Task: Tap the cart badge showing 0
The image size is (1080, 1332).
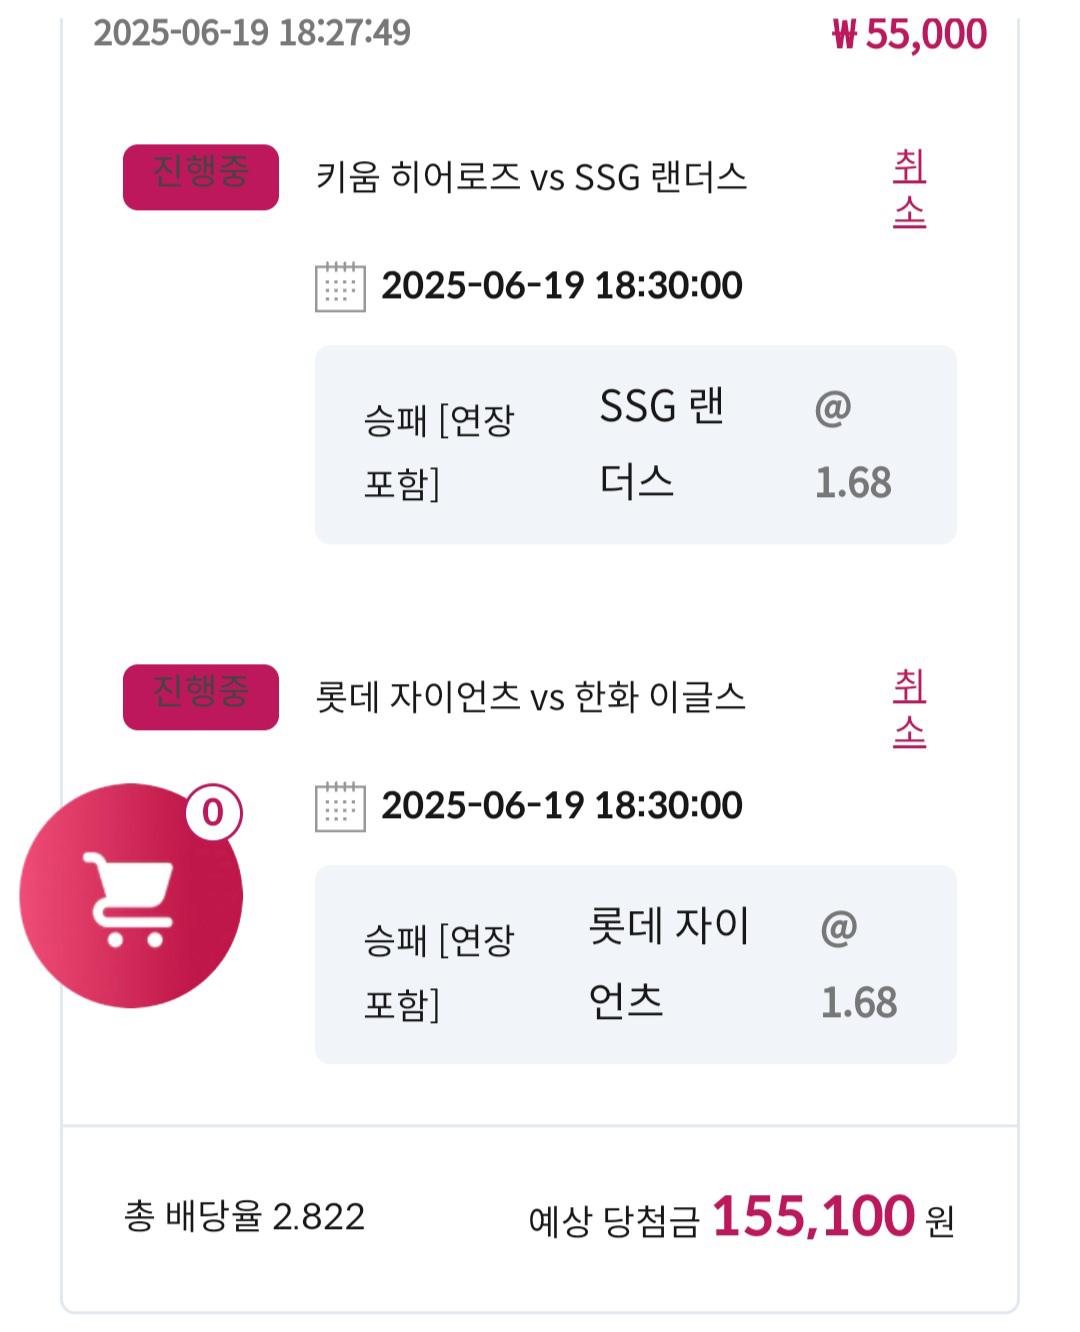Action: point(213,812)
